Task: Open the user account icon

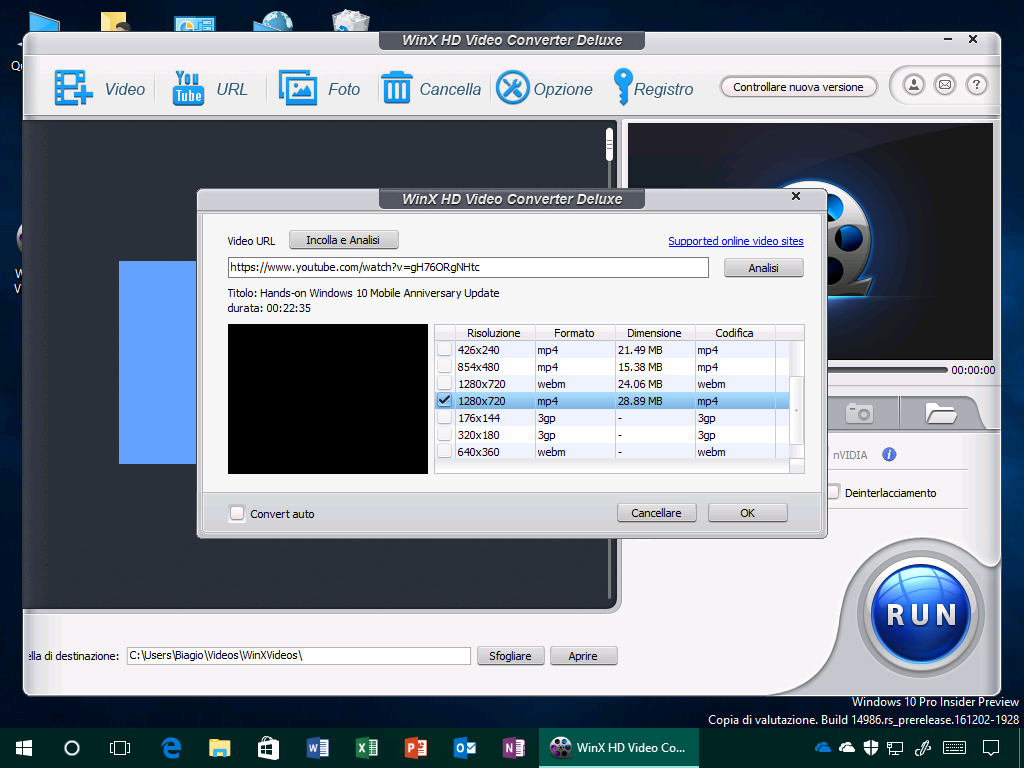Action: coord(914,85)
